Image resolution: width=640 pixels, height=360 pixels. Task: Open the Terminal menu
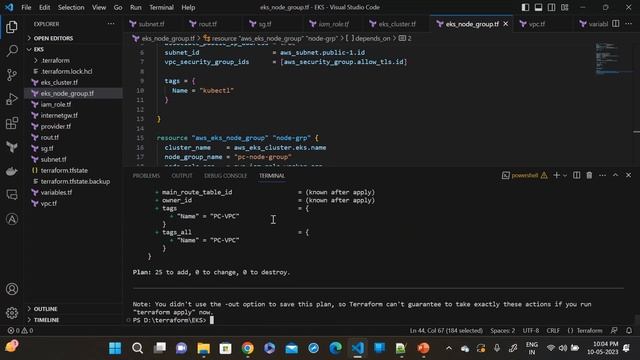coord(161,7)
